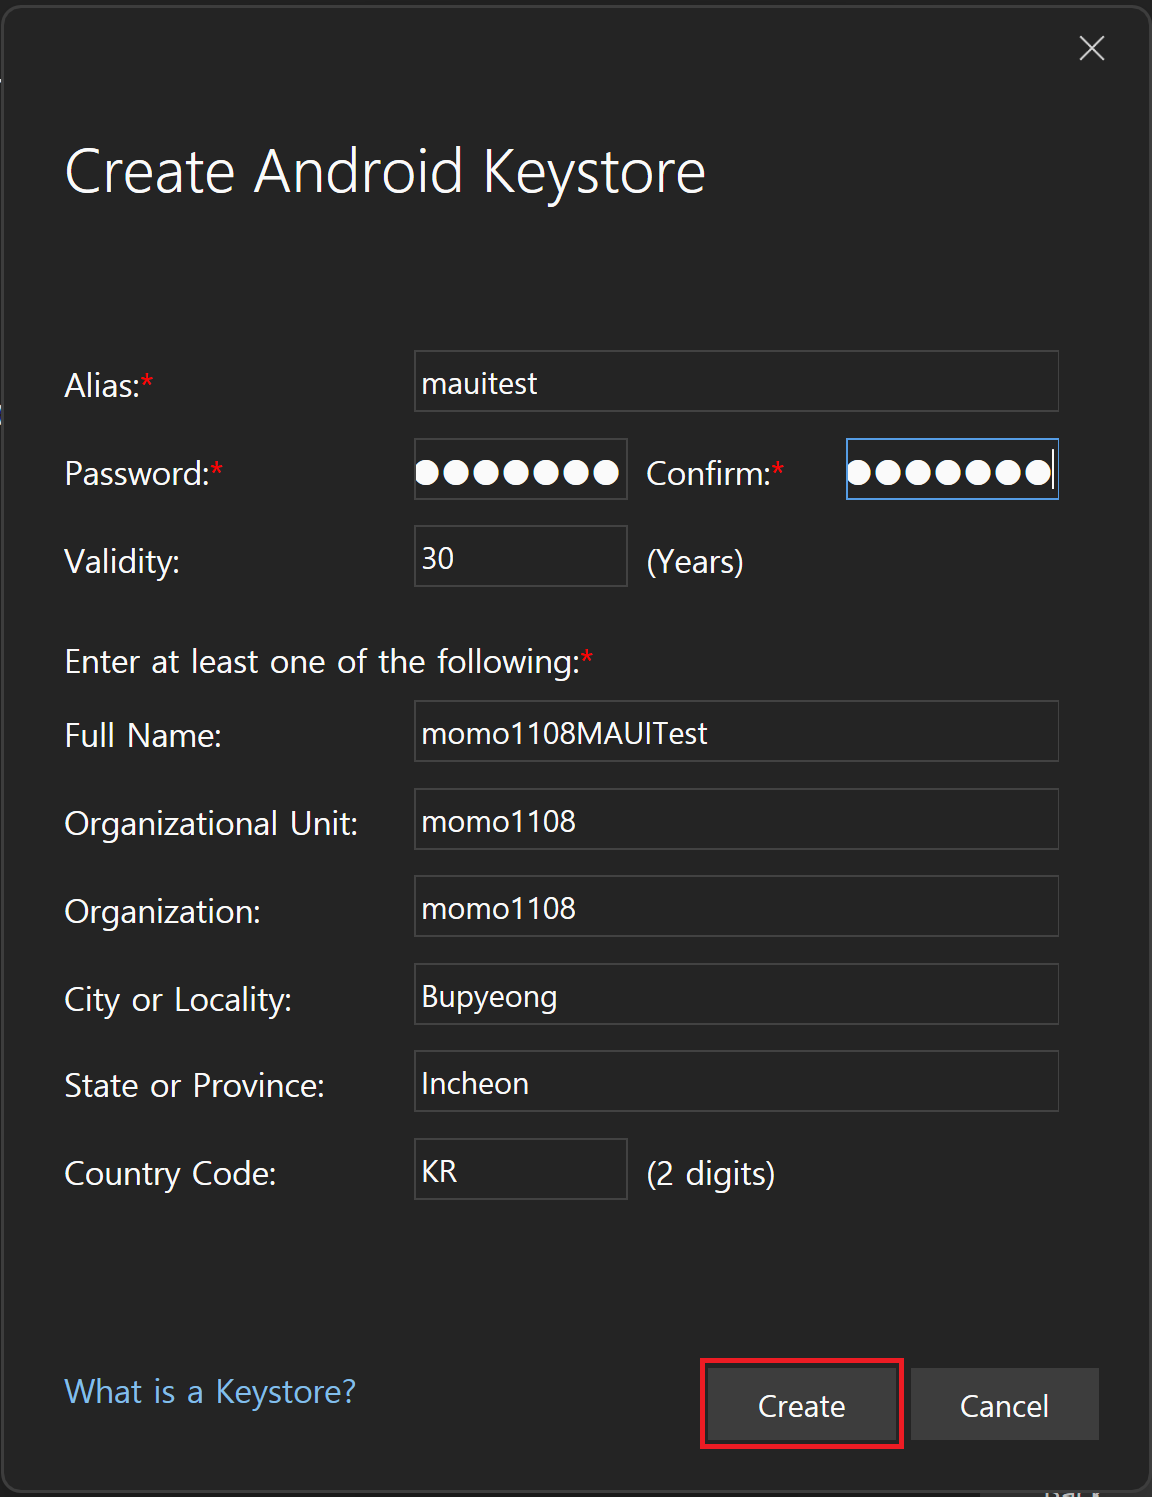Click the City or Locality field

735,995
